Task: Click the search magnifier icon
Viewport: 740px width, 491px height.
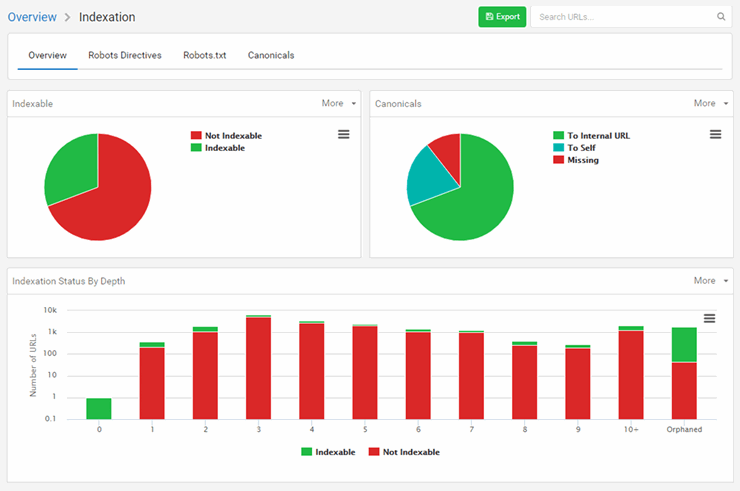Action: click(x=721, y=17)
